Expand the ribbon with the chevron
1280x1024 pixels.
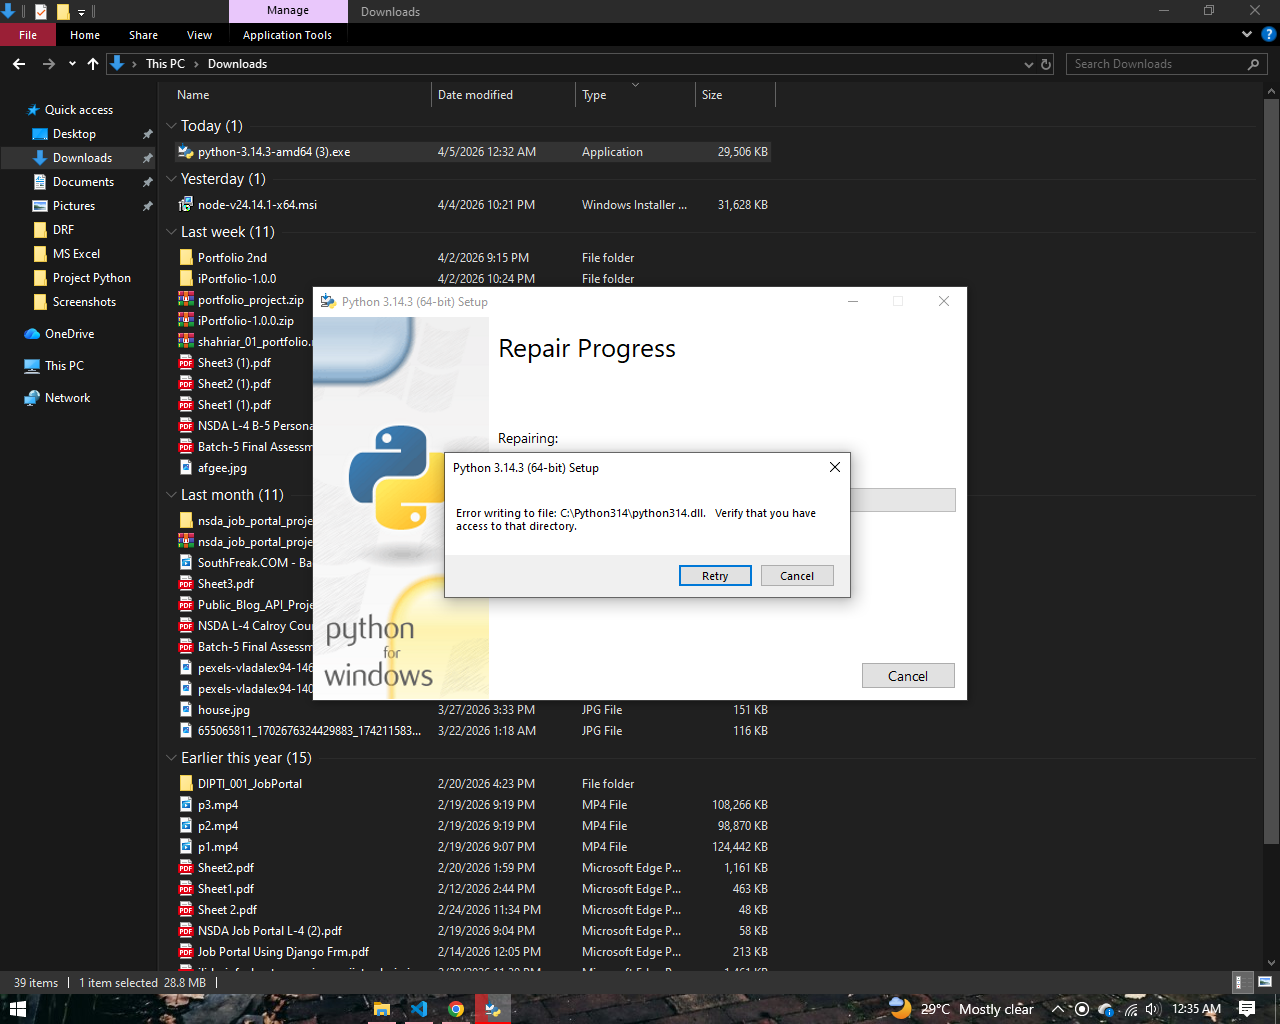click(1247, 34)
